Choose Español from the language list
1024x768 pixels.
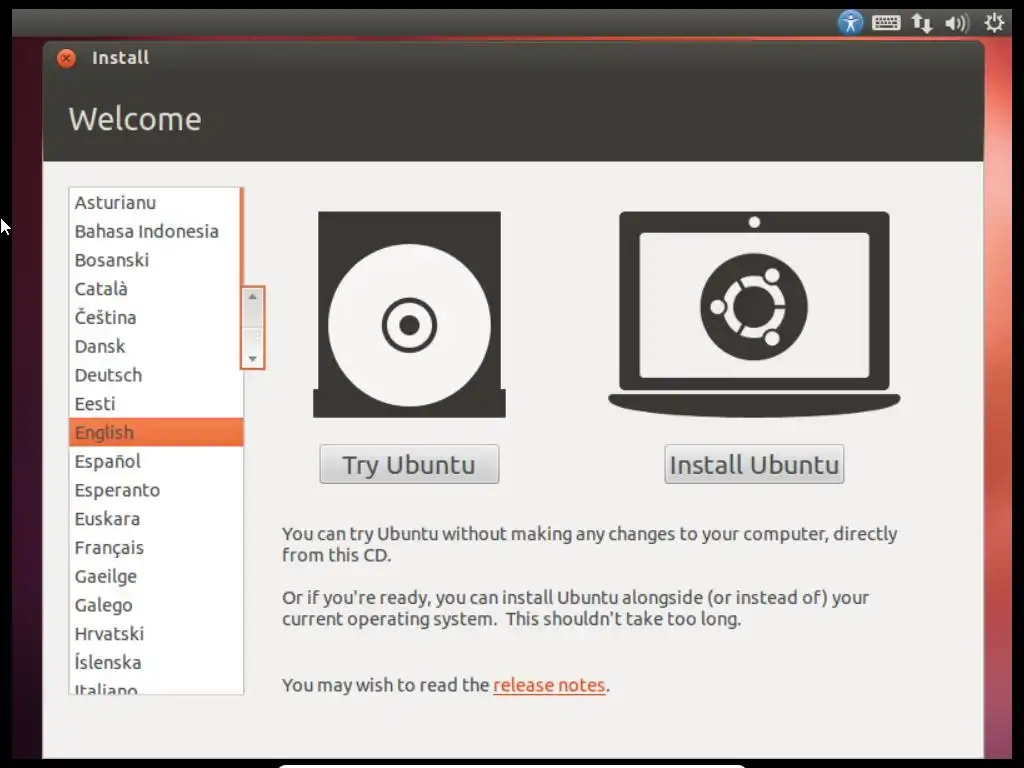click(156, 461)
